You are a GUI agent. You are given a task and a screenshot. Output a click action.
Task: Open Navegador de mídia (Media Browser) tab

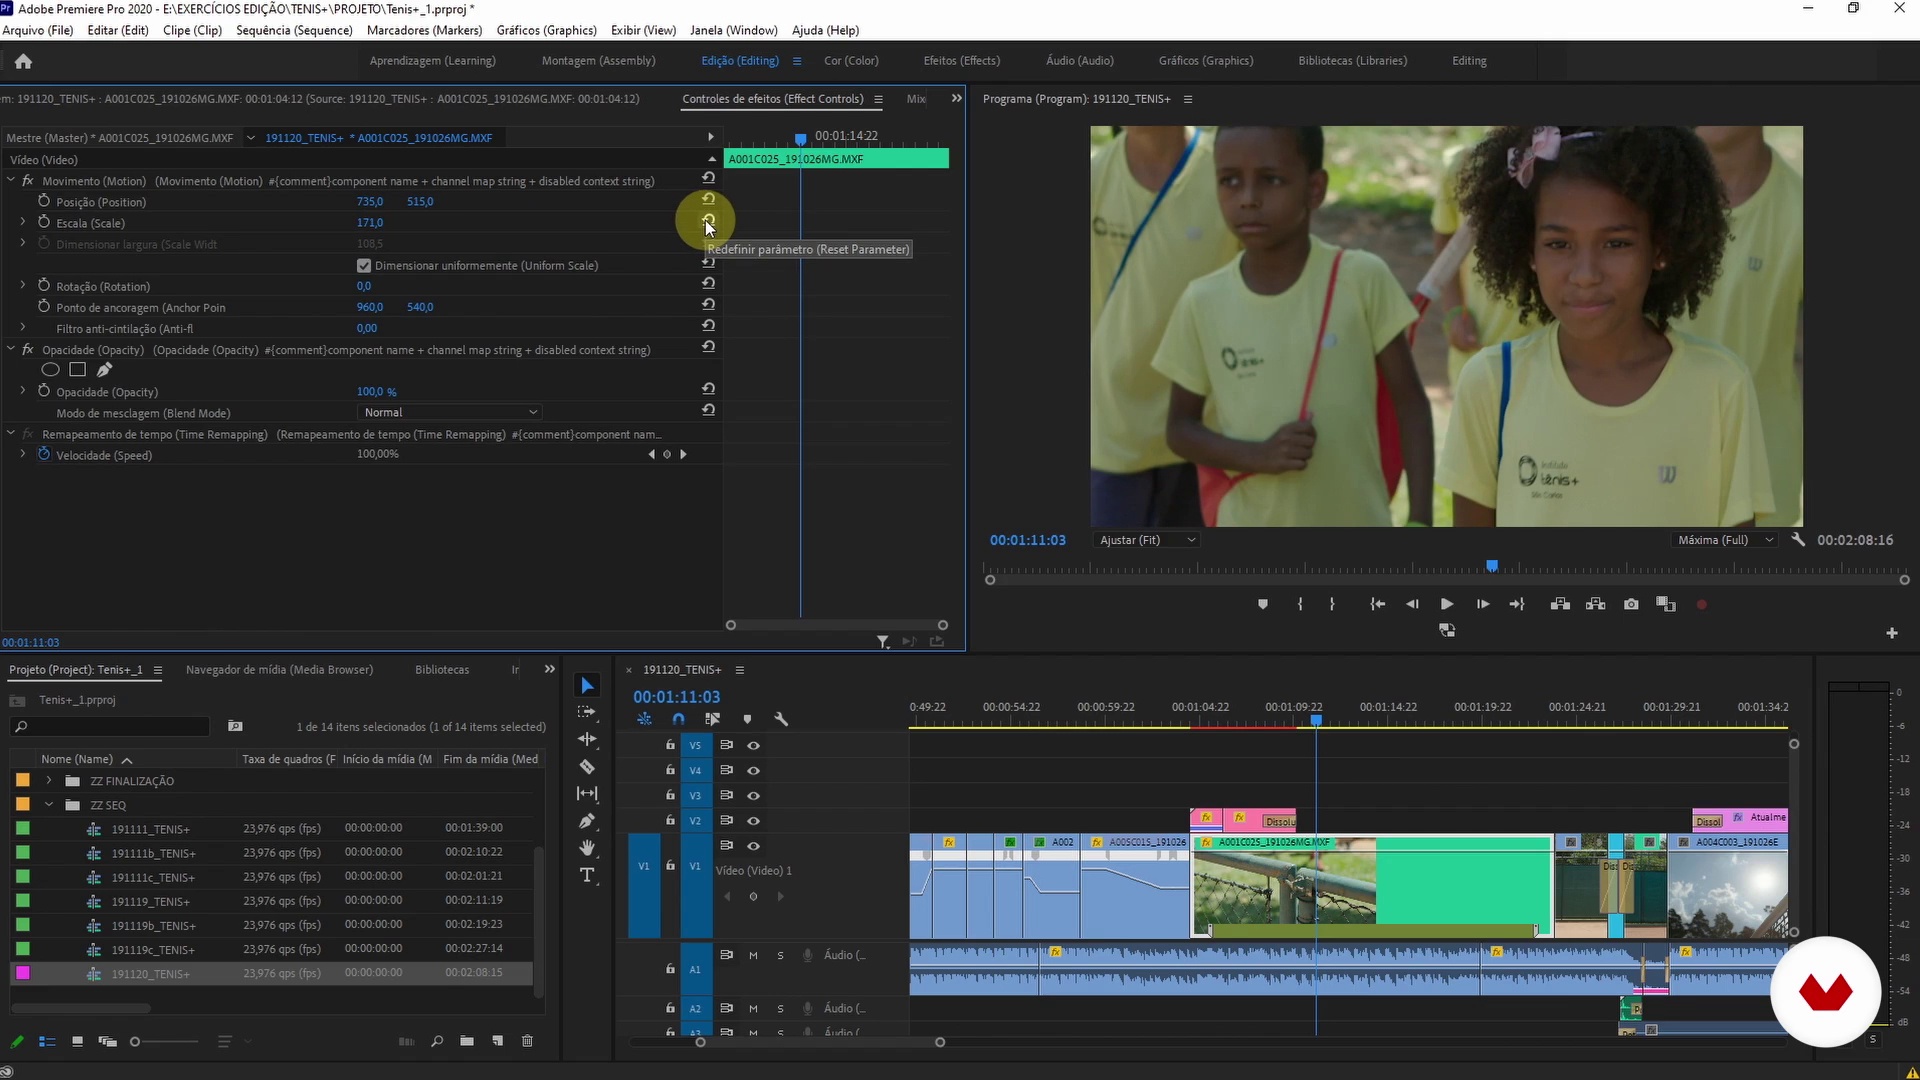(279, 669)
